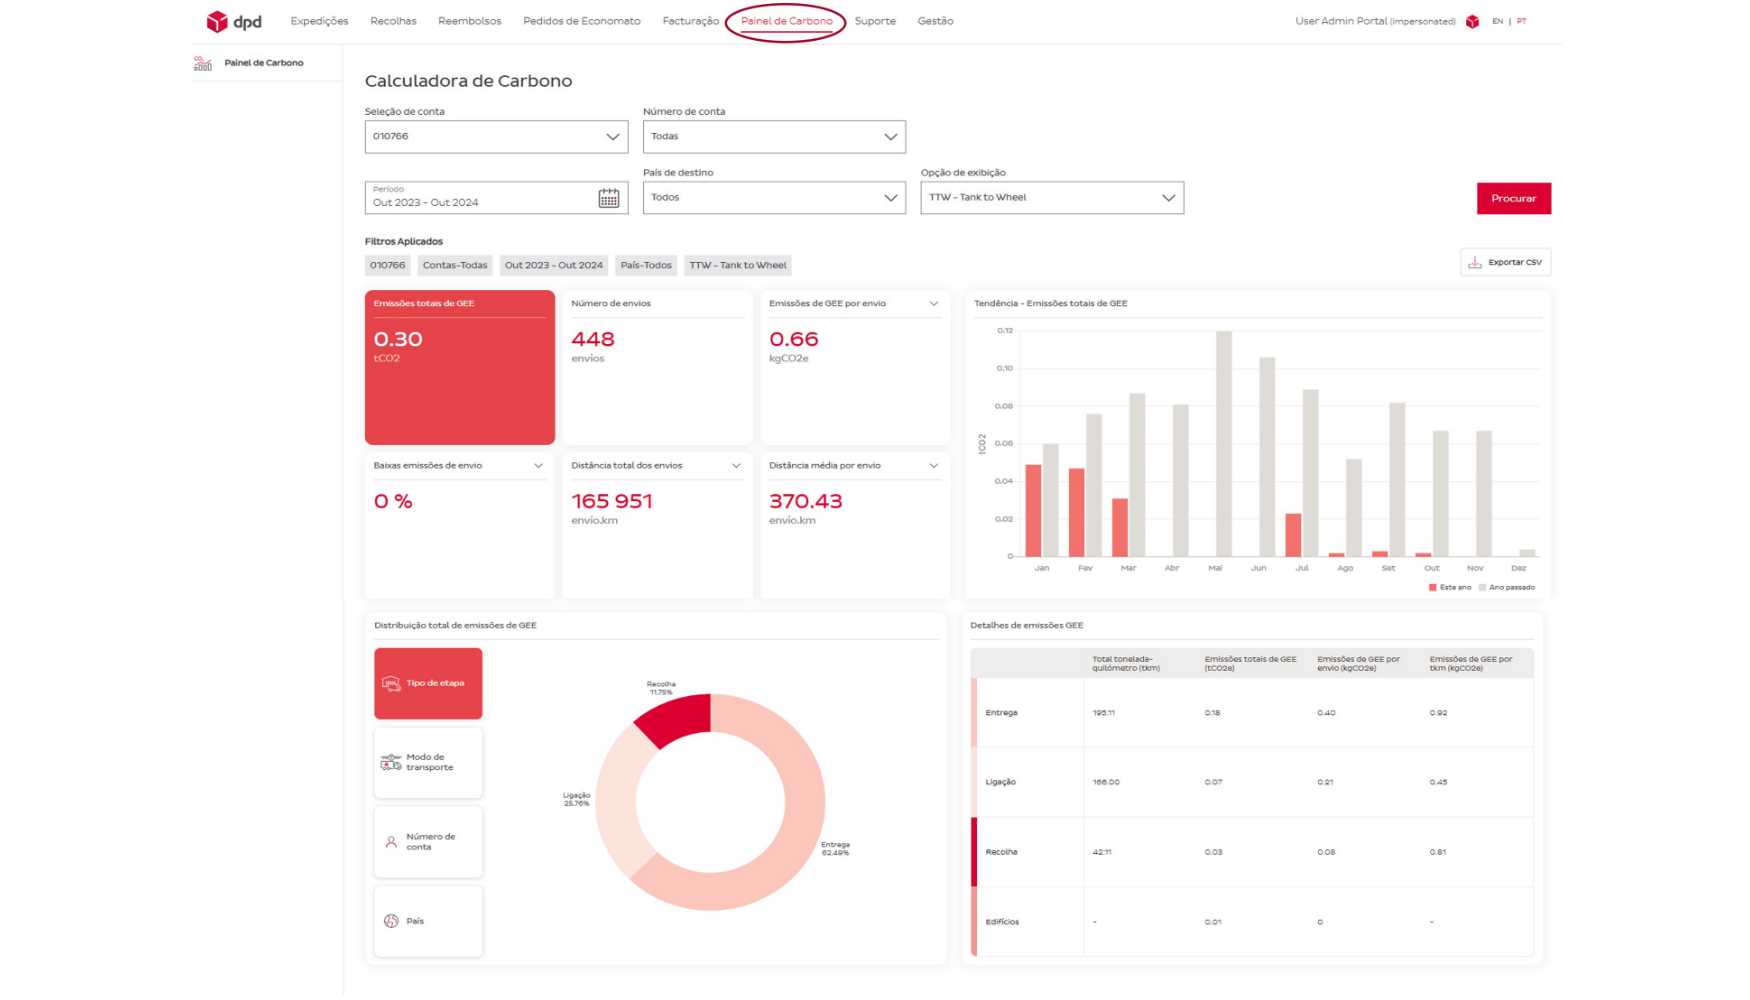The height and width of the screenshot is (1000, 1750).
Task: Click the Recolha row in the emissions table
Action: pos(1252,852)
